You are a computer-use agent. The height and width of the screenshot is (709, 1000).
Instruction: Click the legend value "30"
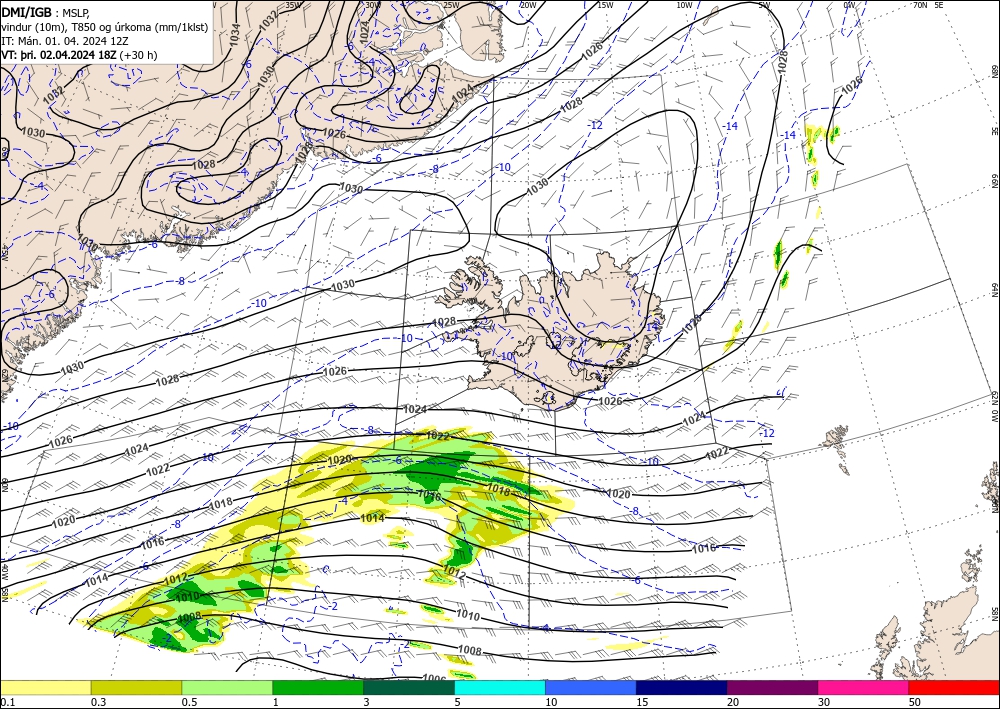click(x=824, y=702)
